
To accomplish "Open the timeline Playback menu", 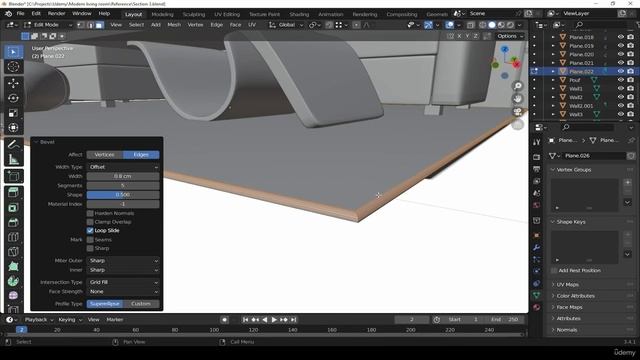I will point(39,320).
